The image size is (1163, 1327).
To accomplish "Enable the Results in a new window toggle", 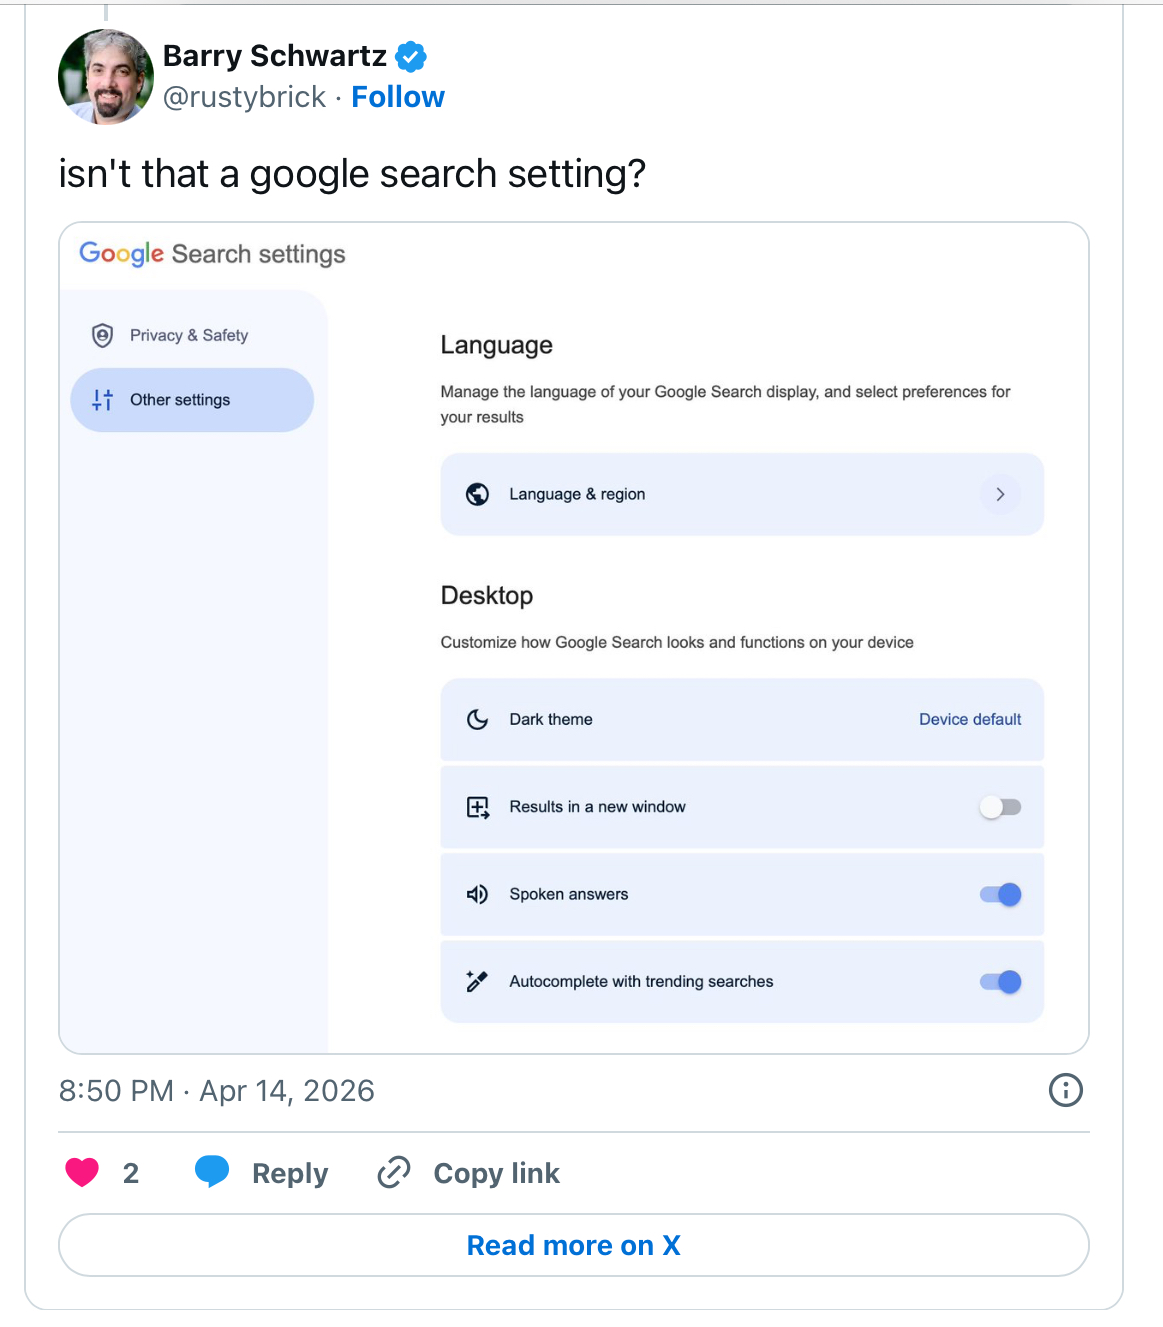I will 999,806.
